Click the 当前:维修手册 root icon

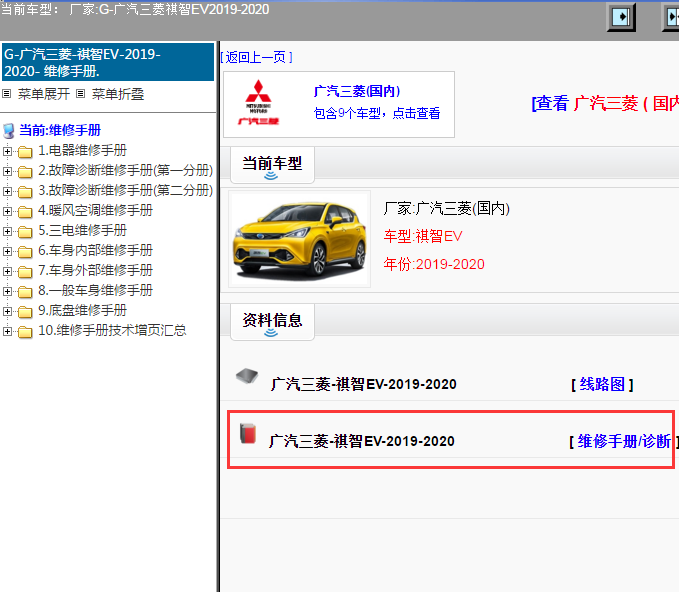point(9,131)
